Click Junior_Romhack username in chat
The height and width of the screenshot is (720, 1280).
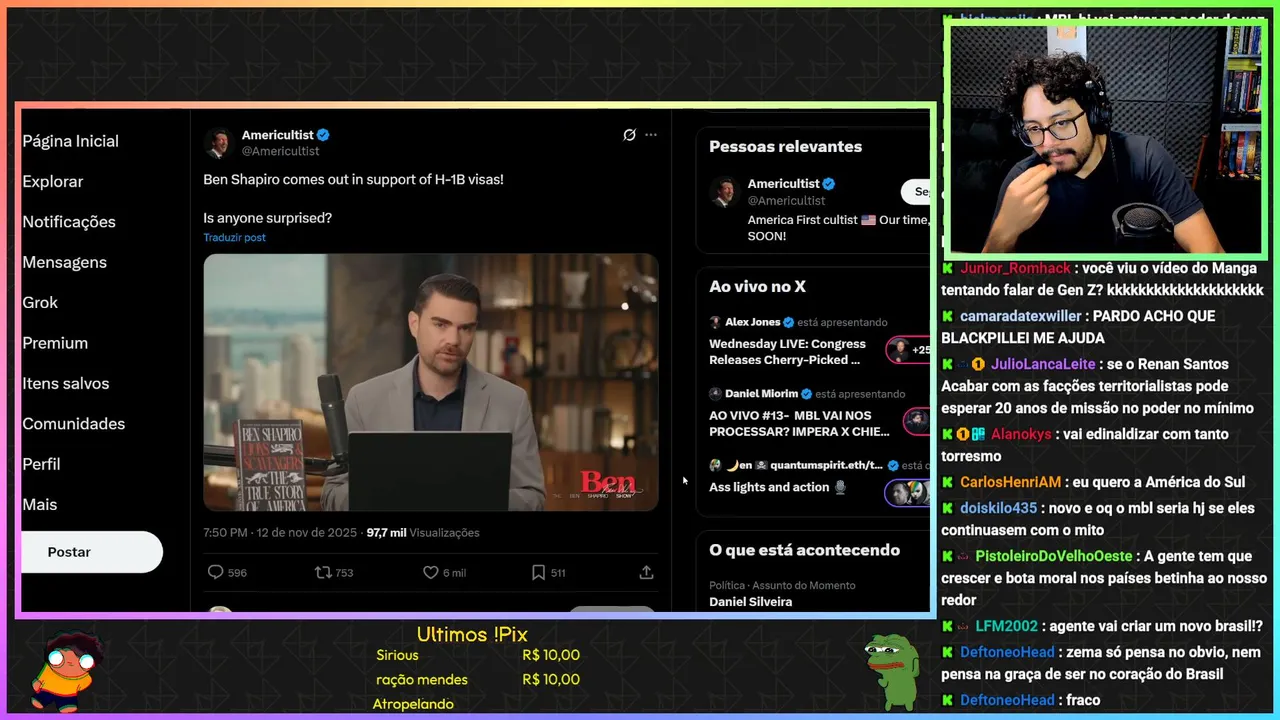point(1015,268)
